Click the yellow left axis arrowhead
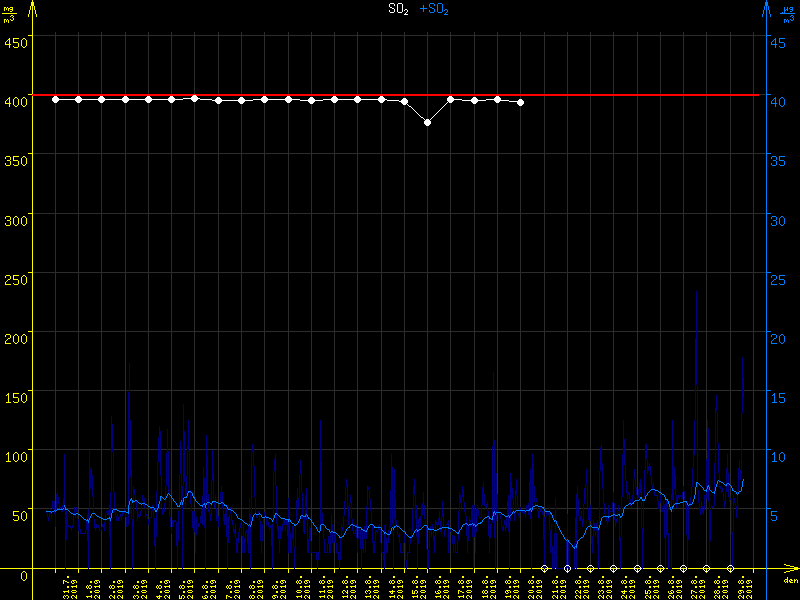Image resolution: width=800 pixels, height=600 pixels. click(33, 8)
